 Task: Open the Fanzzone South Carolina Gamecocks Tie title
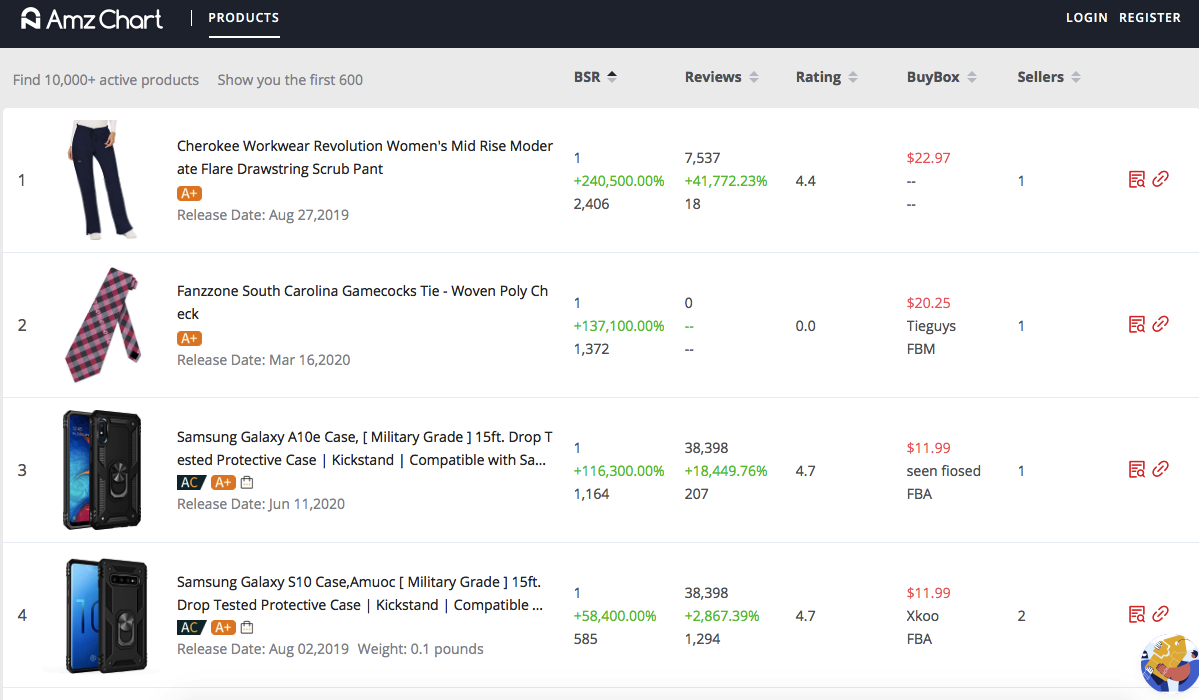pos(362,302)
